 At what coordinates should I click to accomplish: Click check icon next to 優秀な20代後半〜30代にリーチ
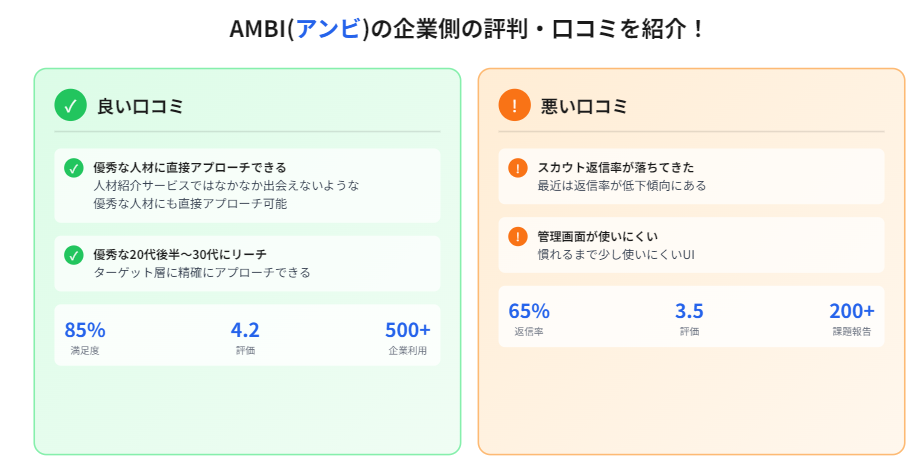click(73, 254)
